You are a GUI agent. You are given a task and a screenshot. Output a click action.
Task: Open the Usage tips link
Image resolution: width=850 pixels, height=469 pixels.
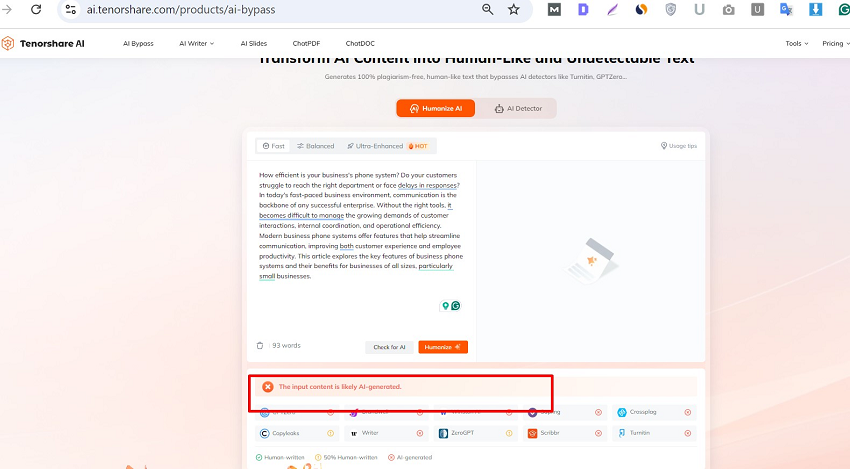click(679, 146)
